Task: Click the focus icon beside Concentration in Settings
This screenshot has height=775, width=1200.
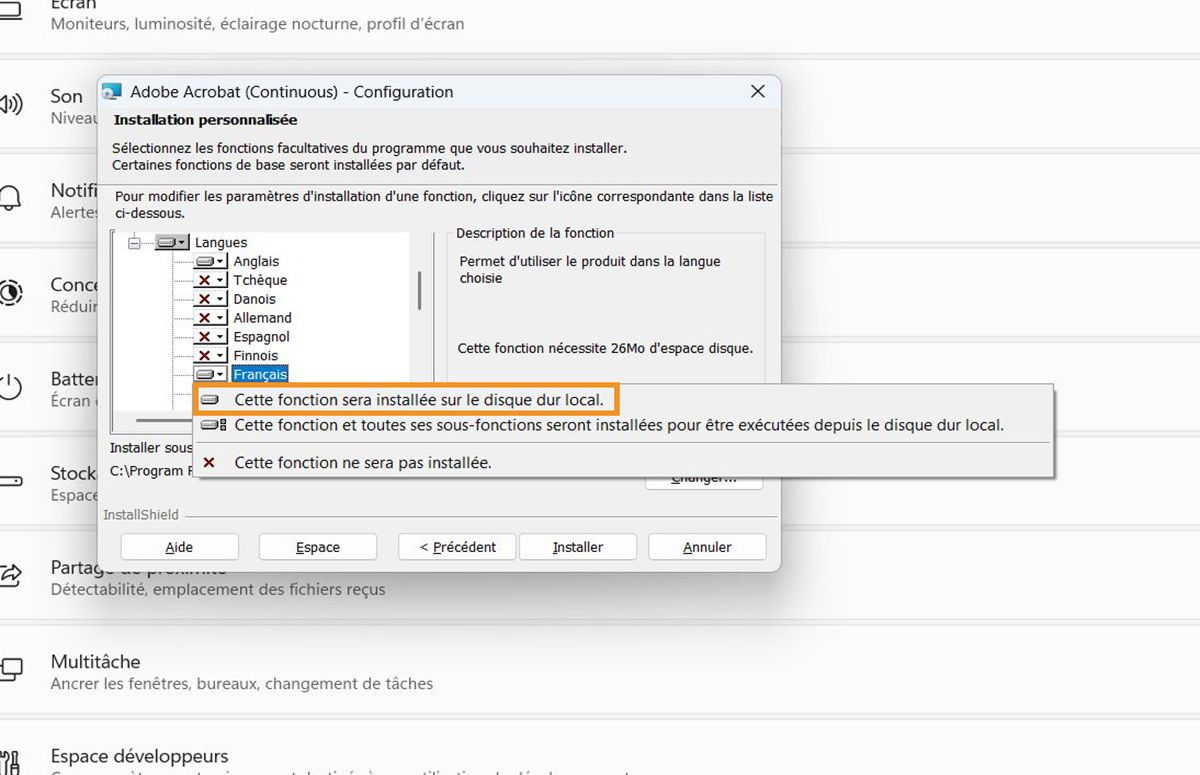Action: click(11, 293)
